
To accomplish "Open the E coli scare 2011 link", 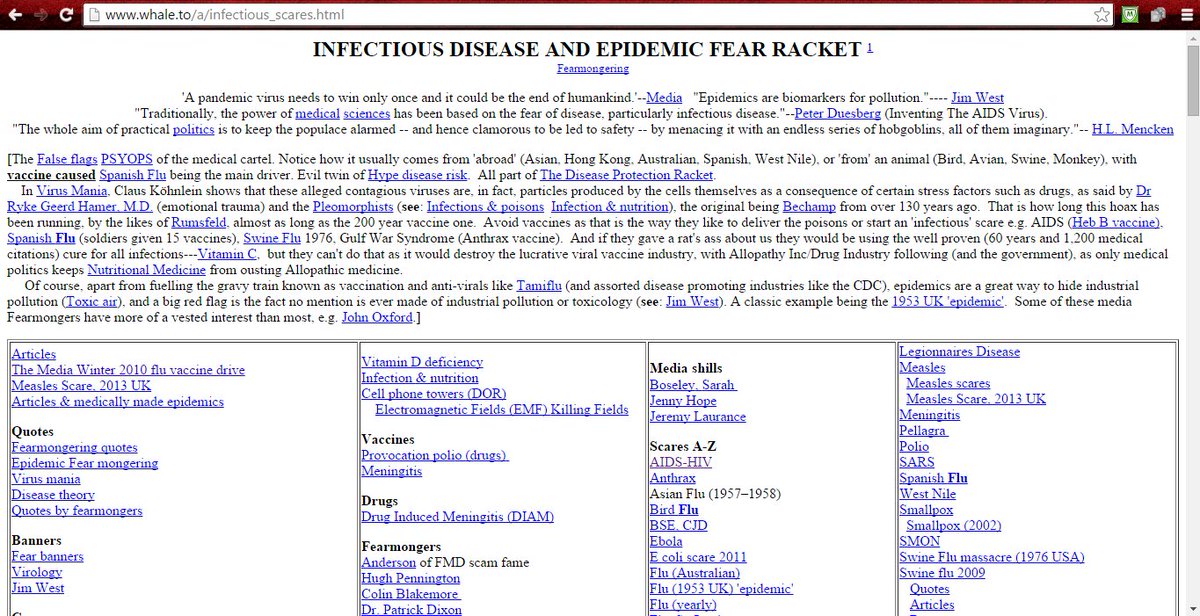I will (x=698, y=558).
